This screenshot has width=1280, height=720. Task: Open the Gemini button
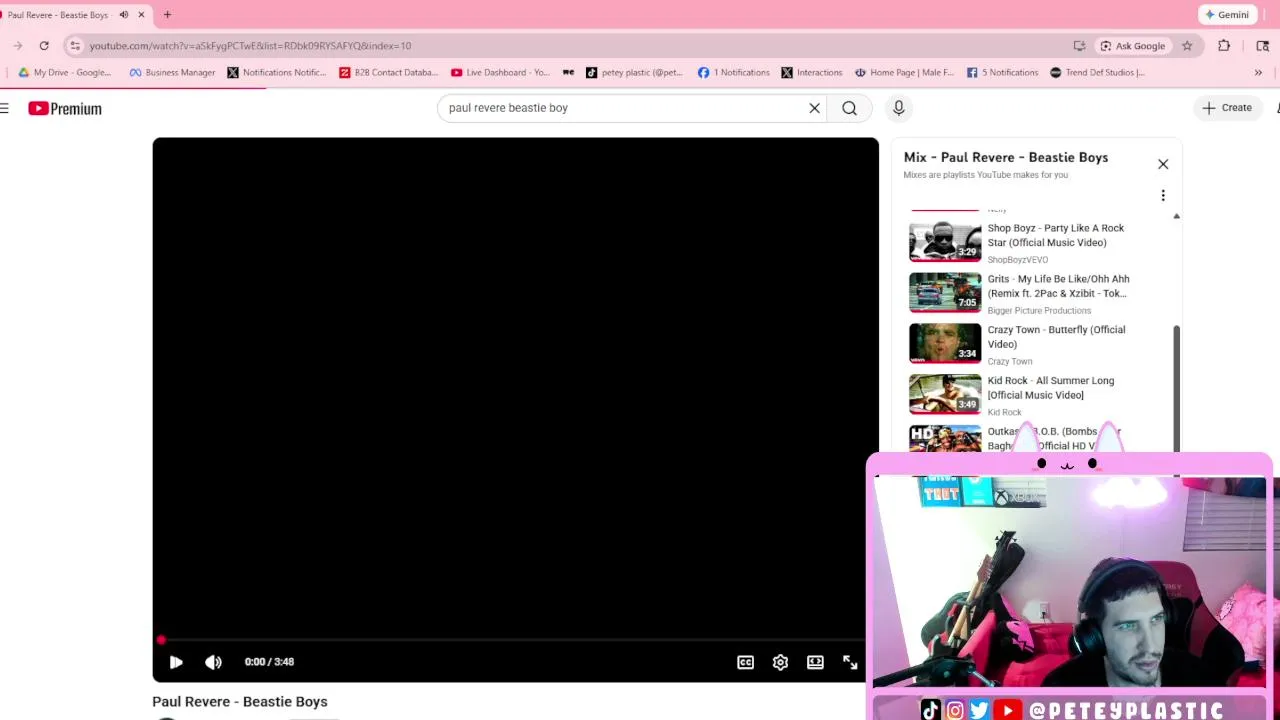(x=1227, y=15)
